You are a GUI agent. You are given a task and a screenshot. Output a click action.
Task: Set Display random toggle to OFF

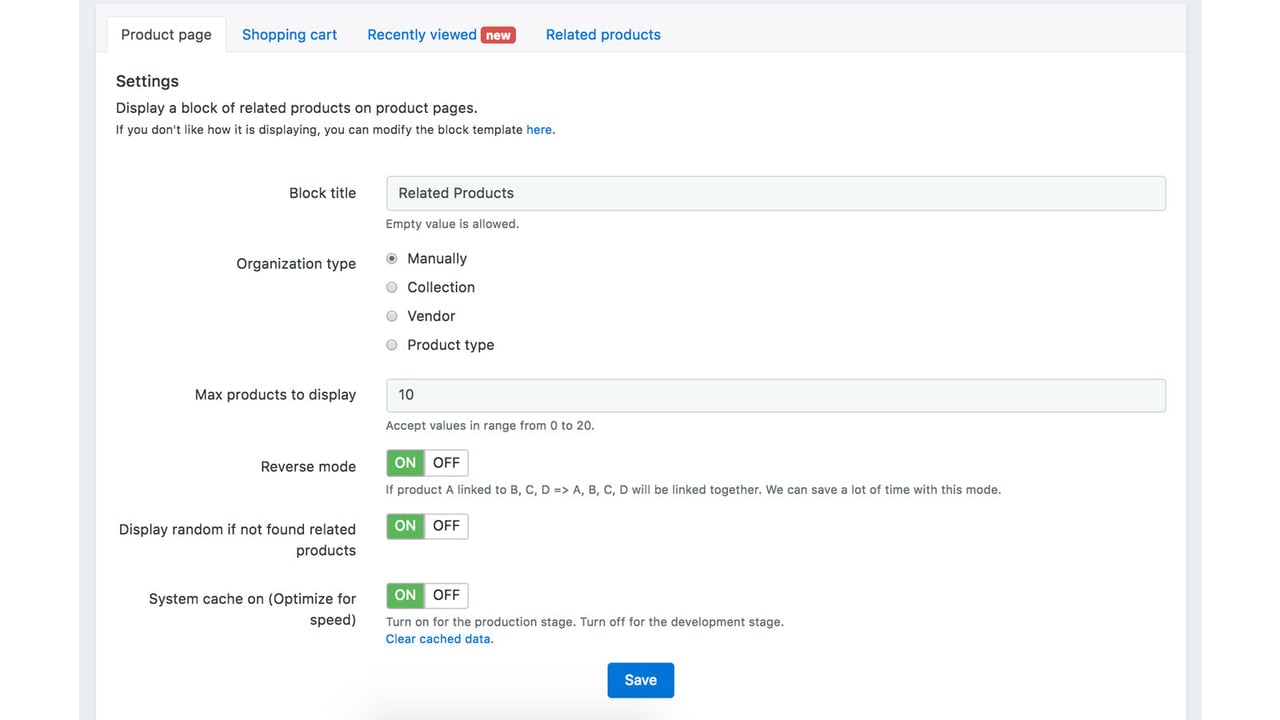click(x=446, y=526)
